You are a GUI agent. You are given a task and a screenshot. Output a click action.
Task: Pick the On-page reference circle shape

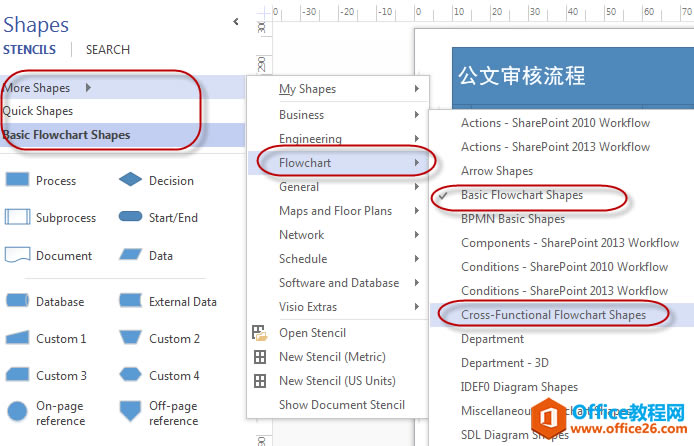17,411
